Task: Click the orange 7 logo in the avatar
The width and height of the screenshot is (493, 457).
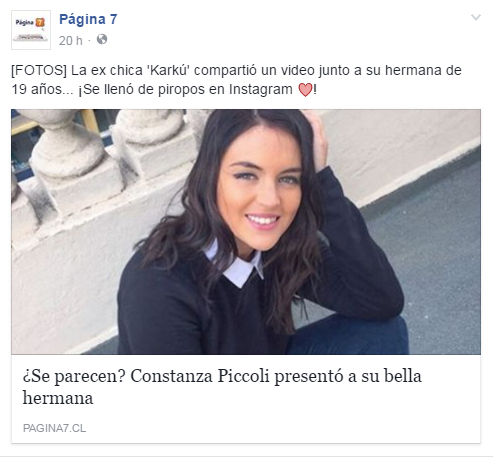Action: (x=40, y=23)
